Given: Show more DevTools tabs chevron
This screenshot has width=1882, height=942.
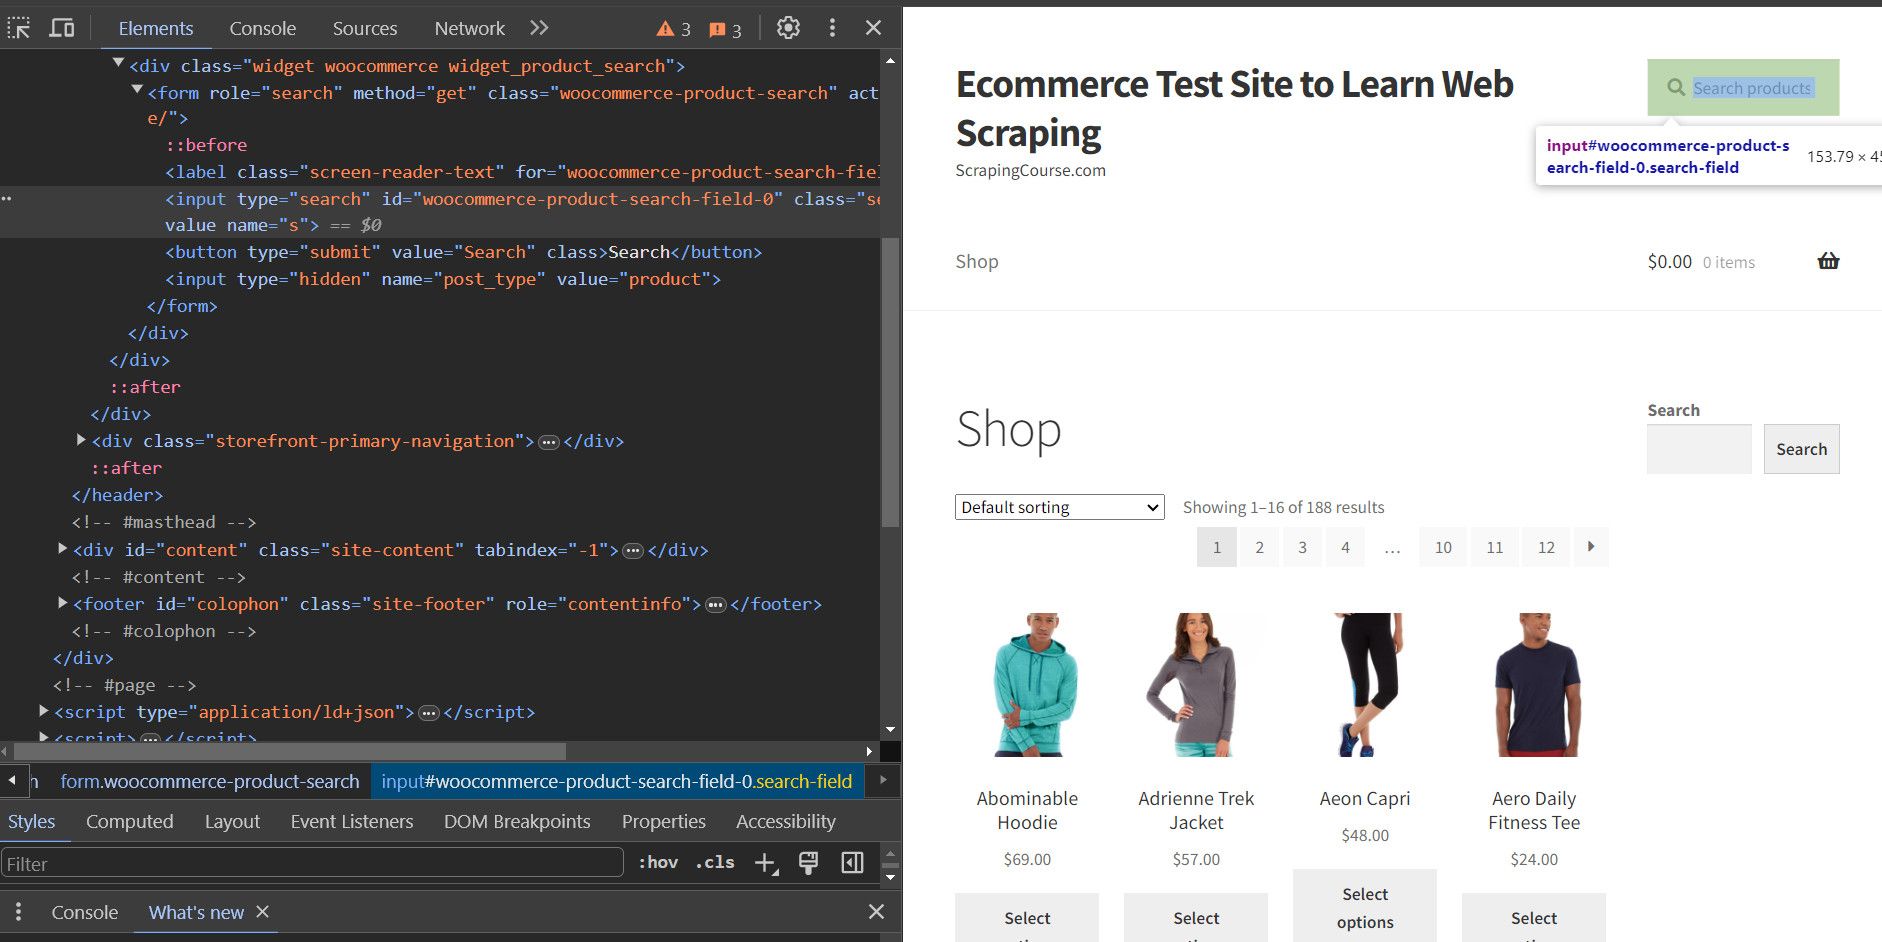Looking at the screenshot, I should click(x=539, y=28).
